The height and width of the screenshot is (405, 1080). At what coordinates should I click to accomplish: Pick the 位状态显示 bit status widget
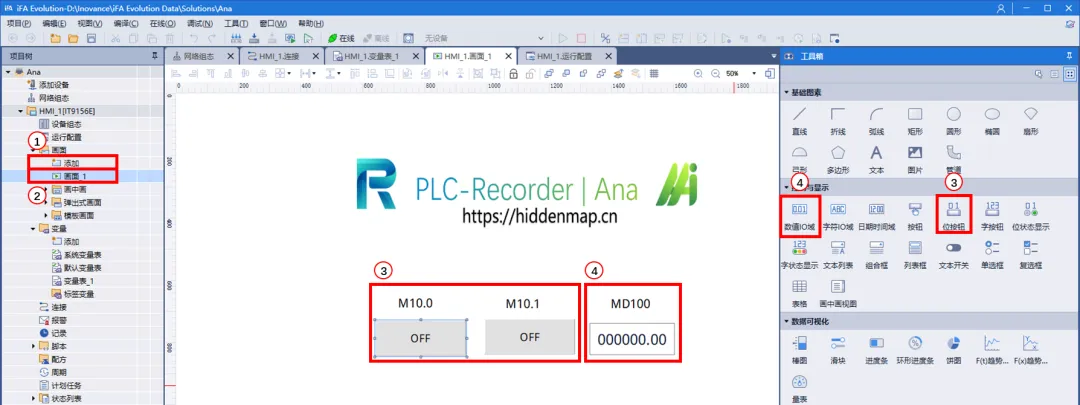pyautogui.click(x=1030, y=216)
